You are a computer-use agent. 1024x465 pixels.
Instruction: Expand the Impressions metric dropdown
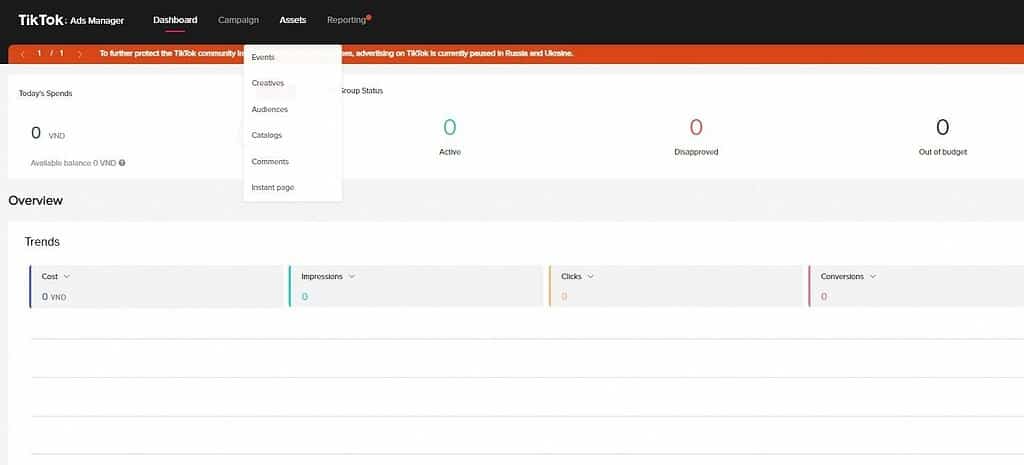tap(351, 276)
